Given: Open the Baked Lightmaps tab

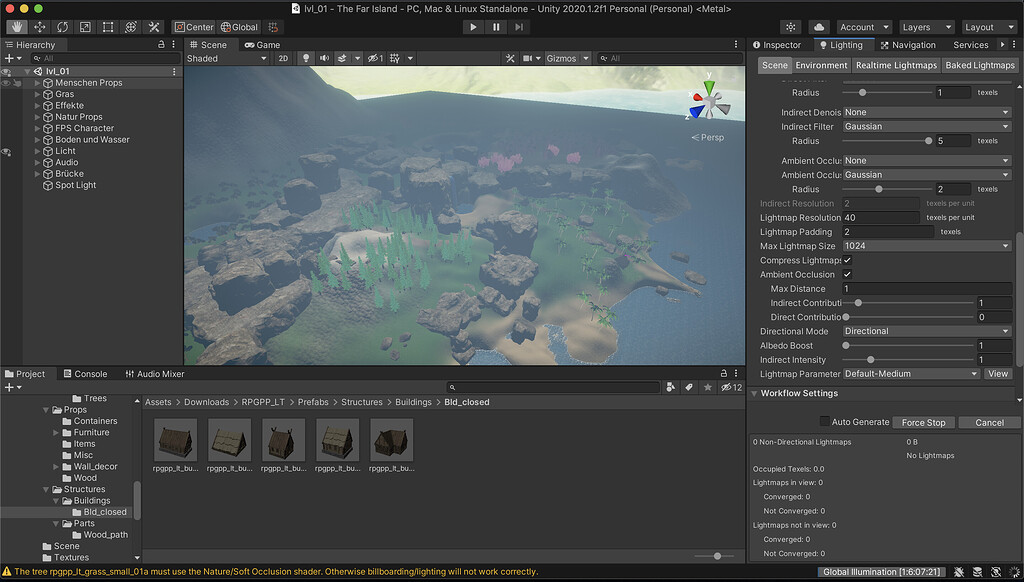Looking at the screenshot, I should click(x=978, y=64).
